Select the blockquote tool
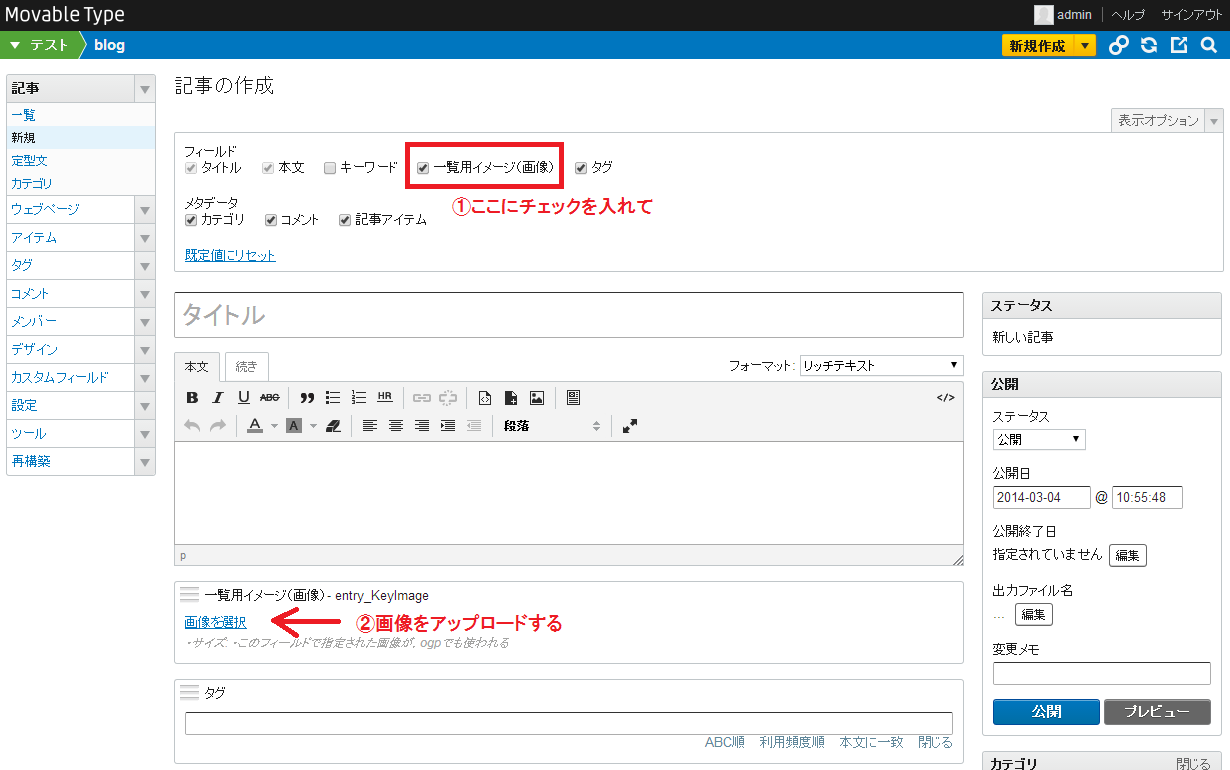 tap(307, 397)
